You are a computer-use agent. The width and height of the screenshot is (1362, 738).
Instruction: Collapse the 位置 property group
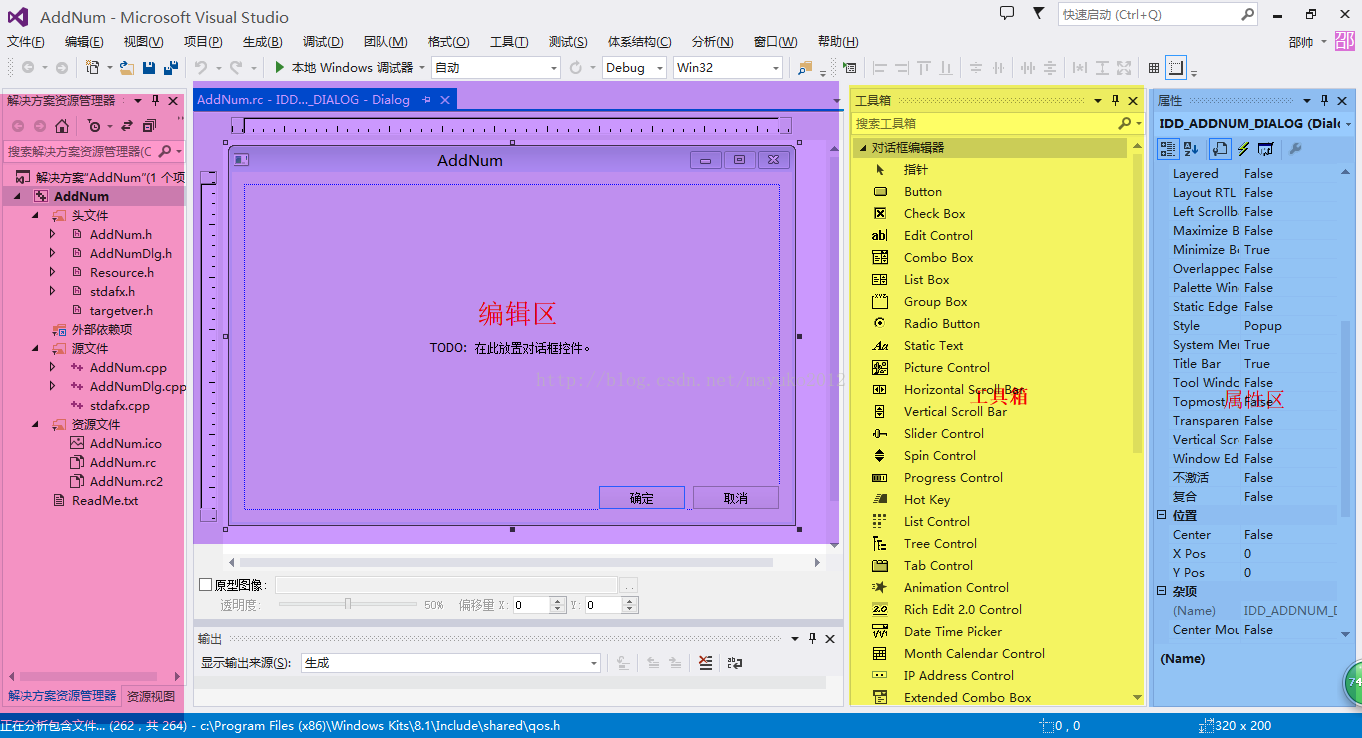pos(1162,515)
